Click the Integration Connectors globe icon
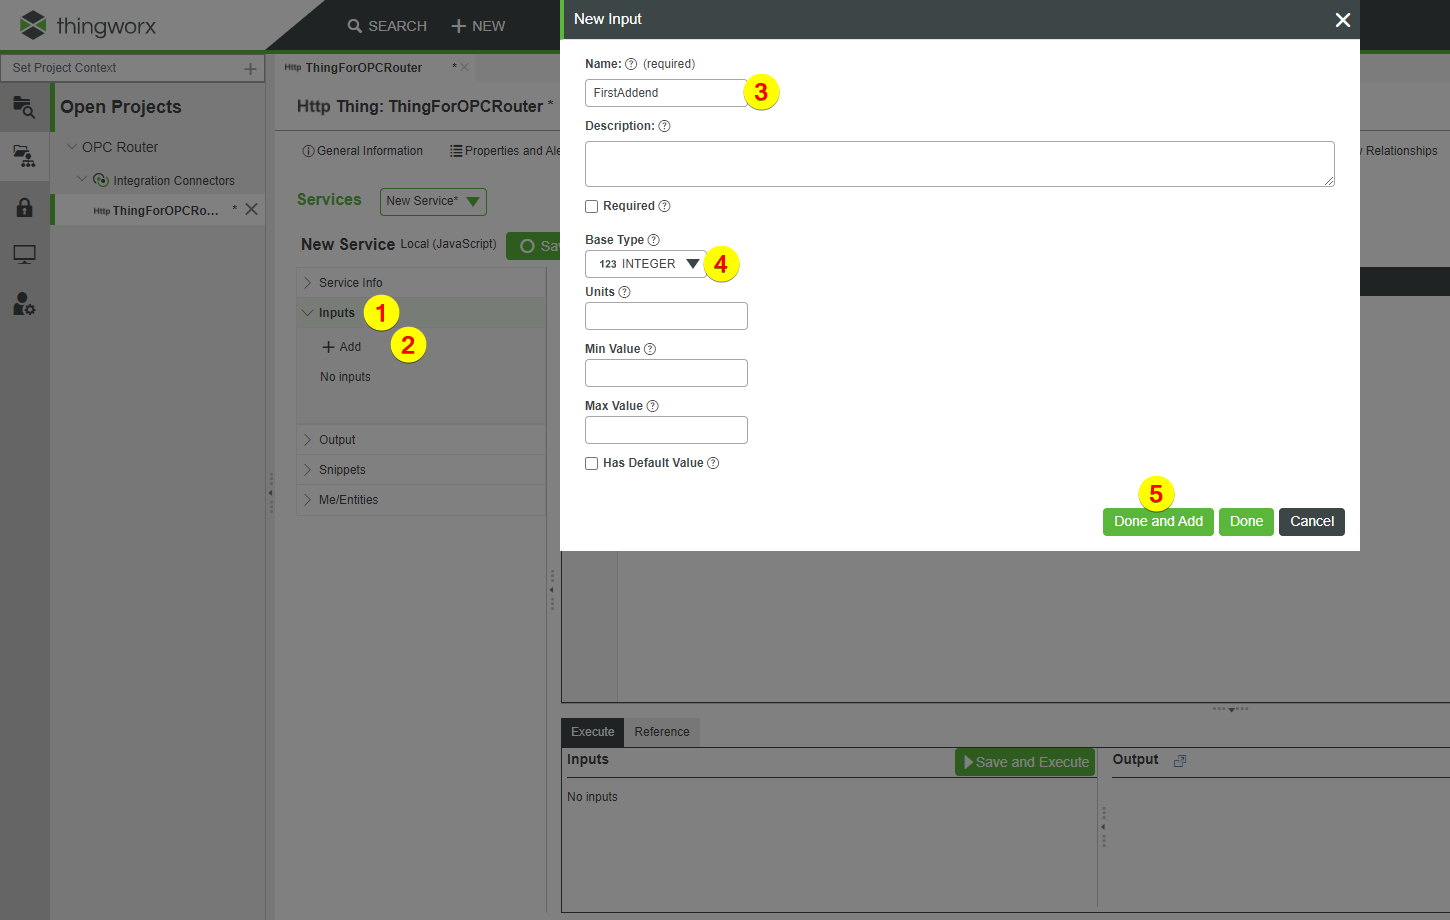Screen dimensions: 1450x920 point(99,180)
